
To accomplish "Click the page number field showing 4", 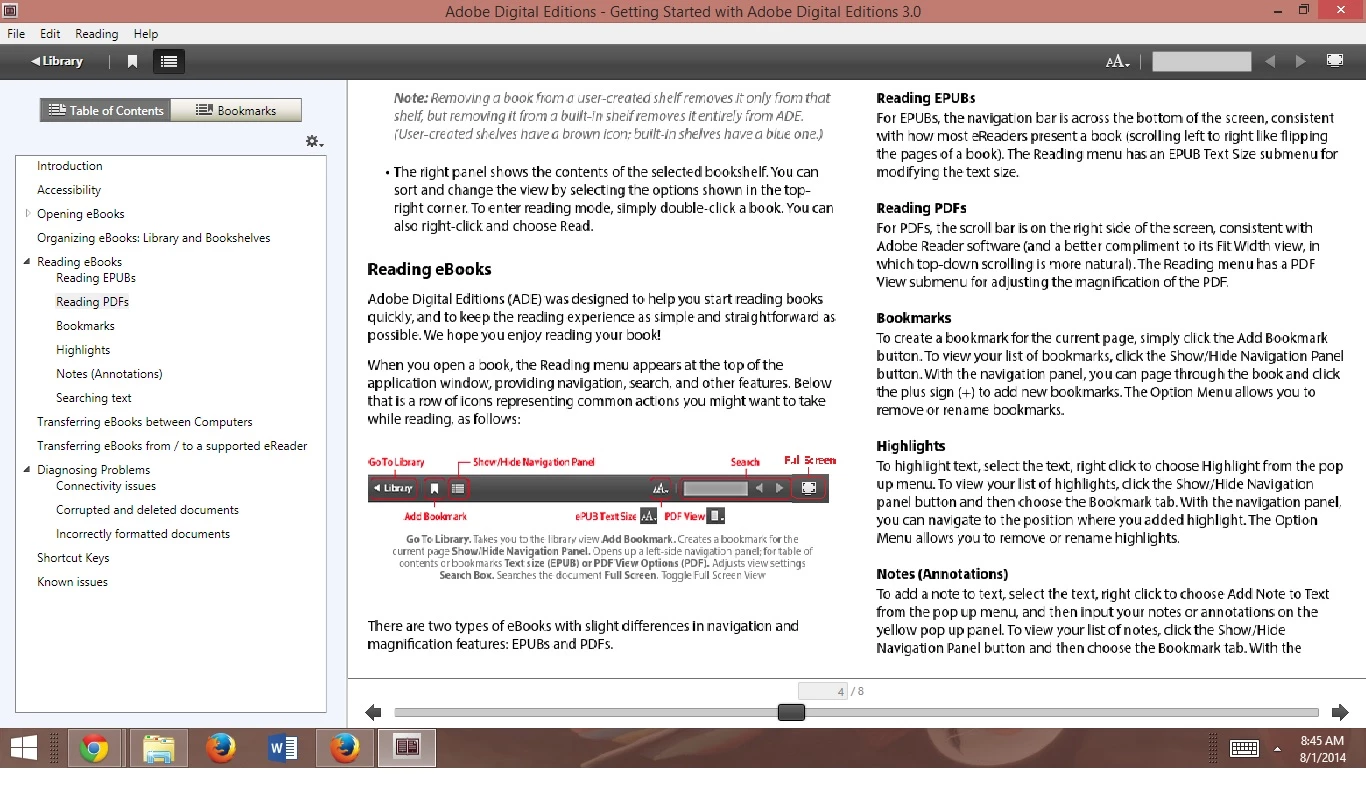I will click(x=823, y=691).
